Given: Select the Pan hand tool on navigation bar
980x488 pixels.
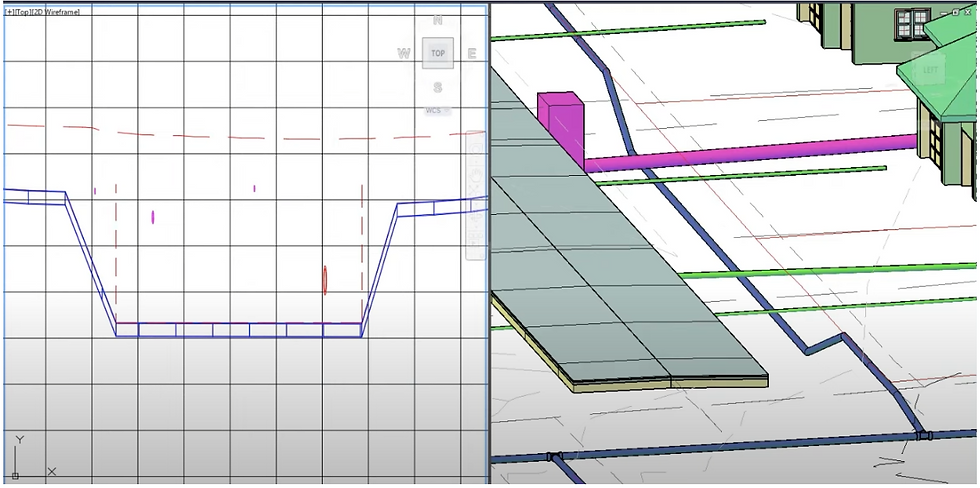Looking at the screenshot, I should point(475,175).
